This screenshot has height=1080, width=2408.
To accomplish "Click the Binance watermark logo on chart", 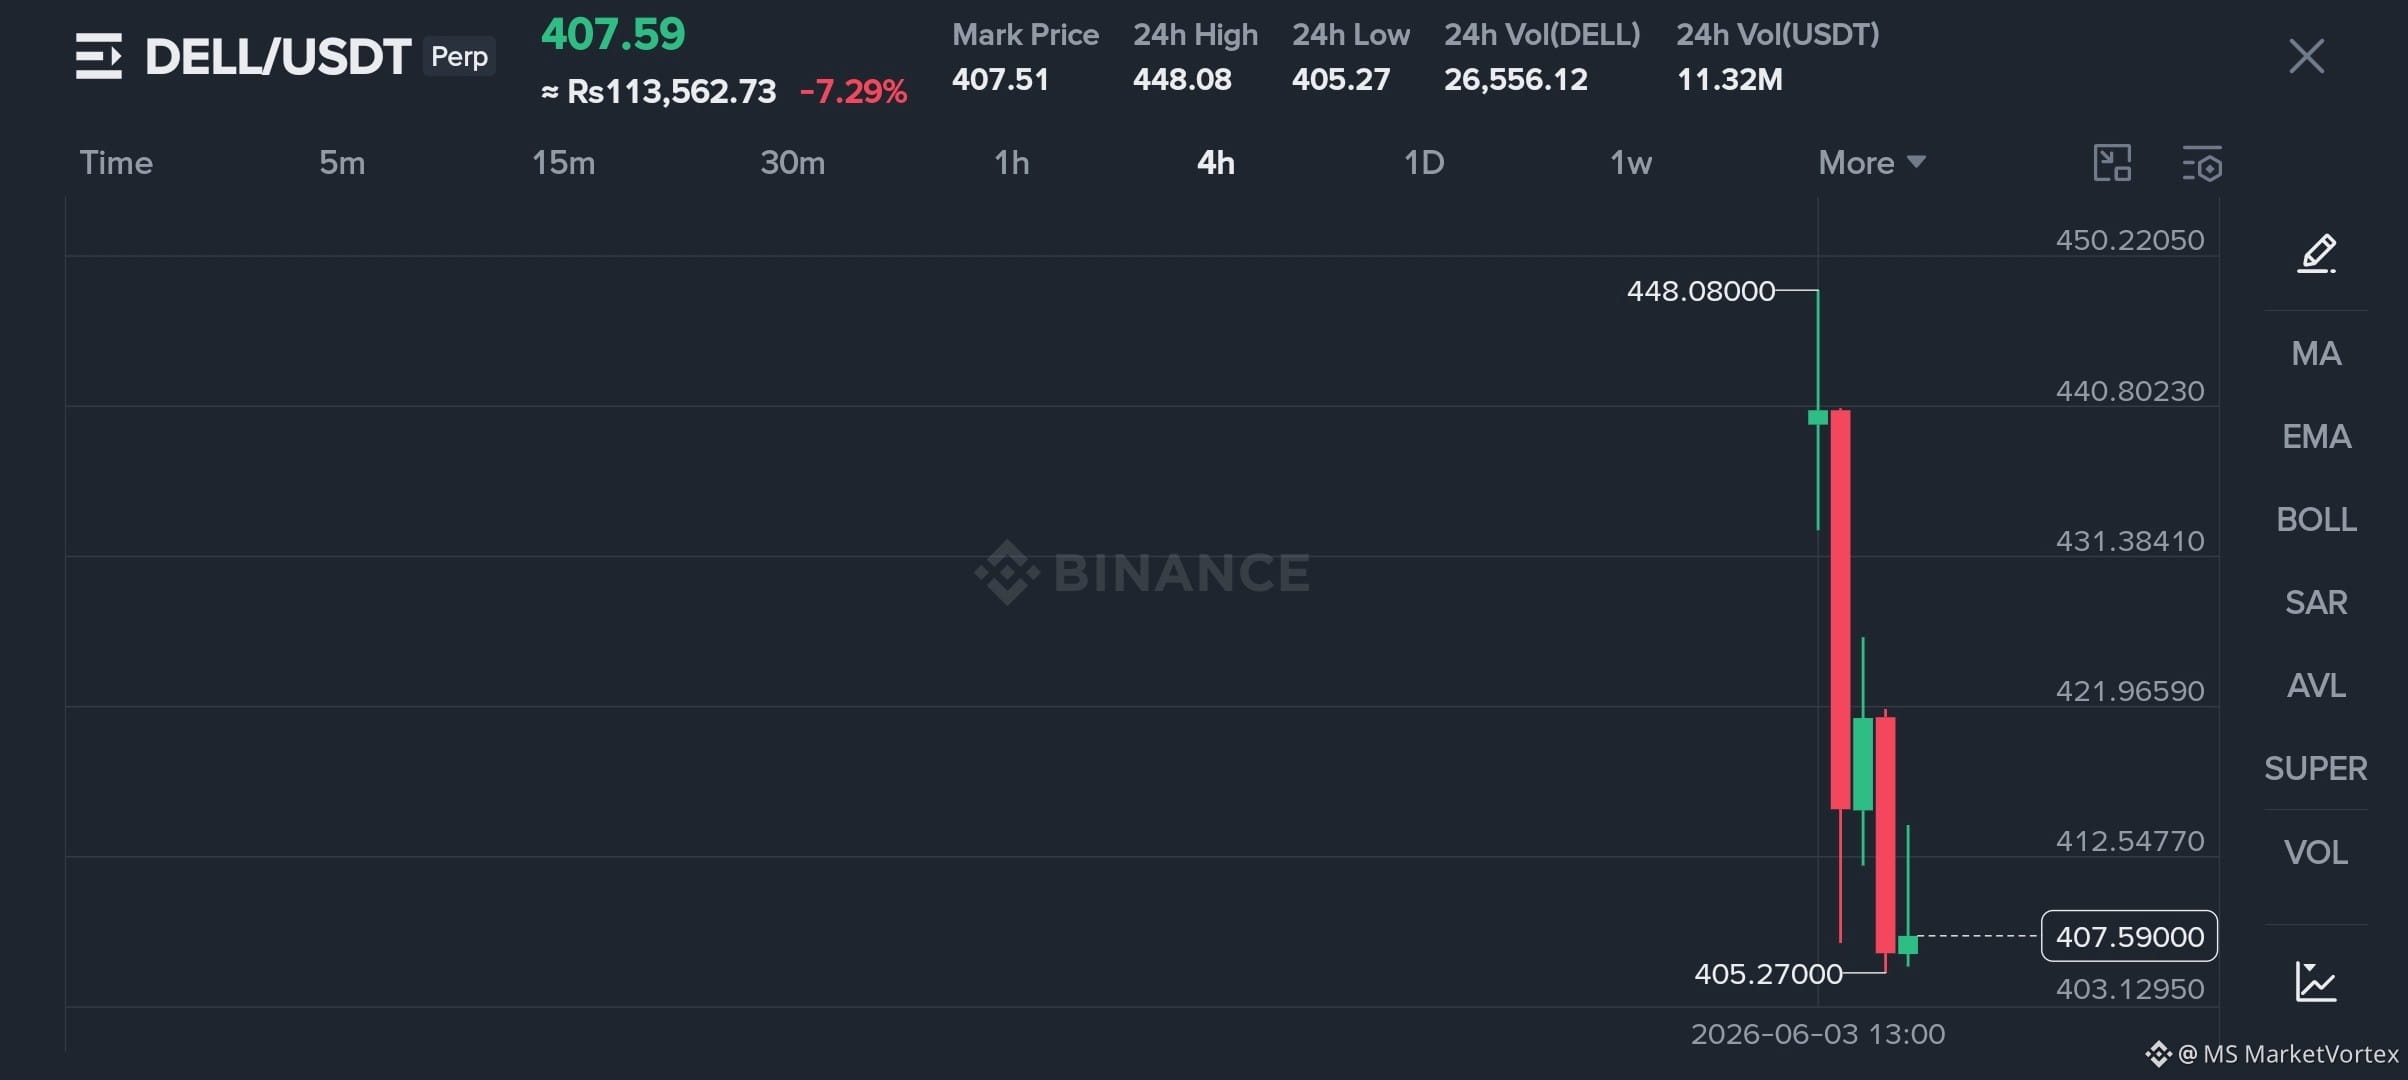I will (1142, 572).
